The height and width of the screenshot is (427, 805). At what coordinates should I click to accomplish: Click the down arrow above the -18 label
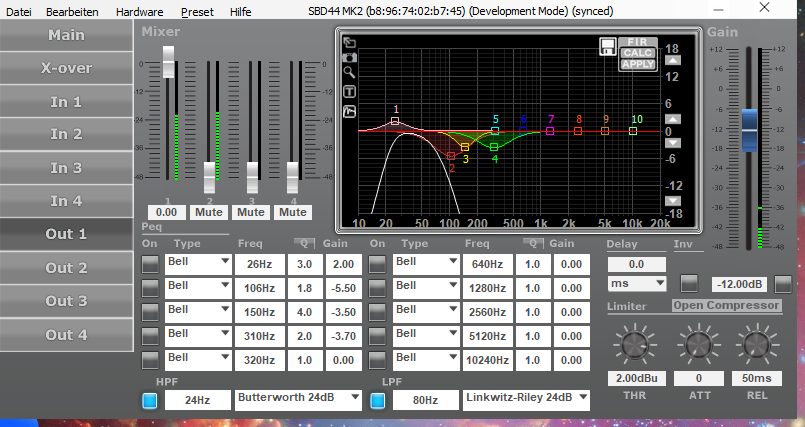(673, 201)
